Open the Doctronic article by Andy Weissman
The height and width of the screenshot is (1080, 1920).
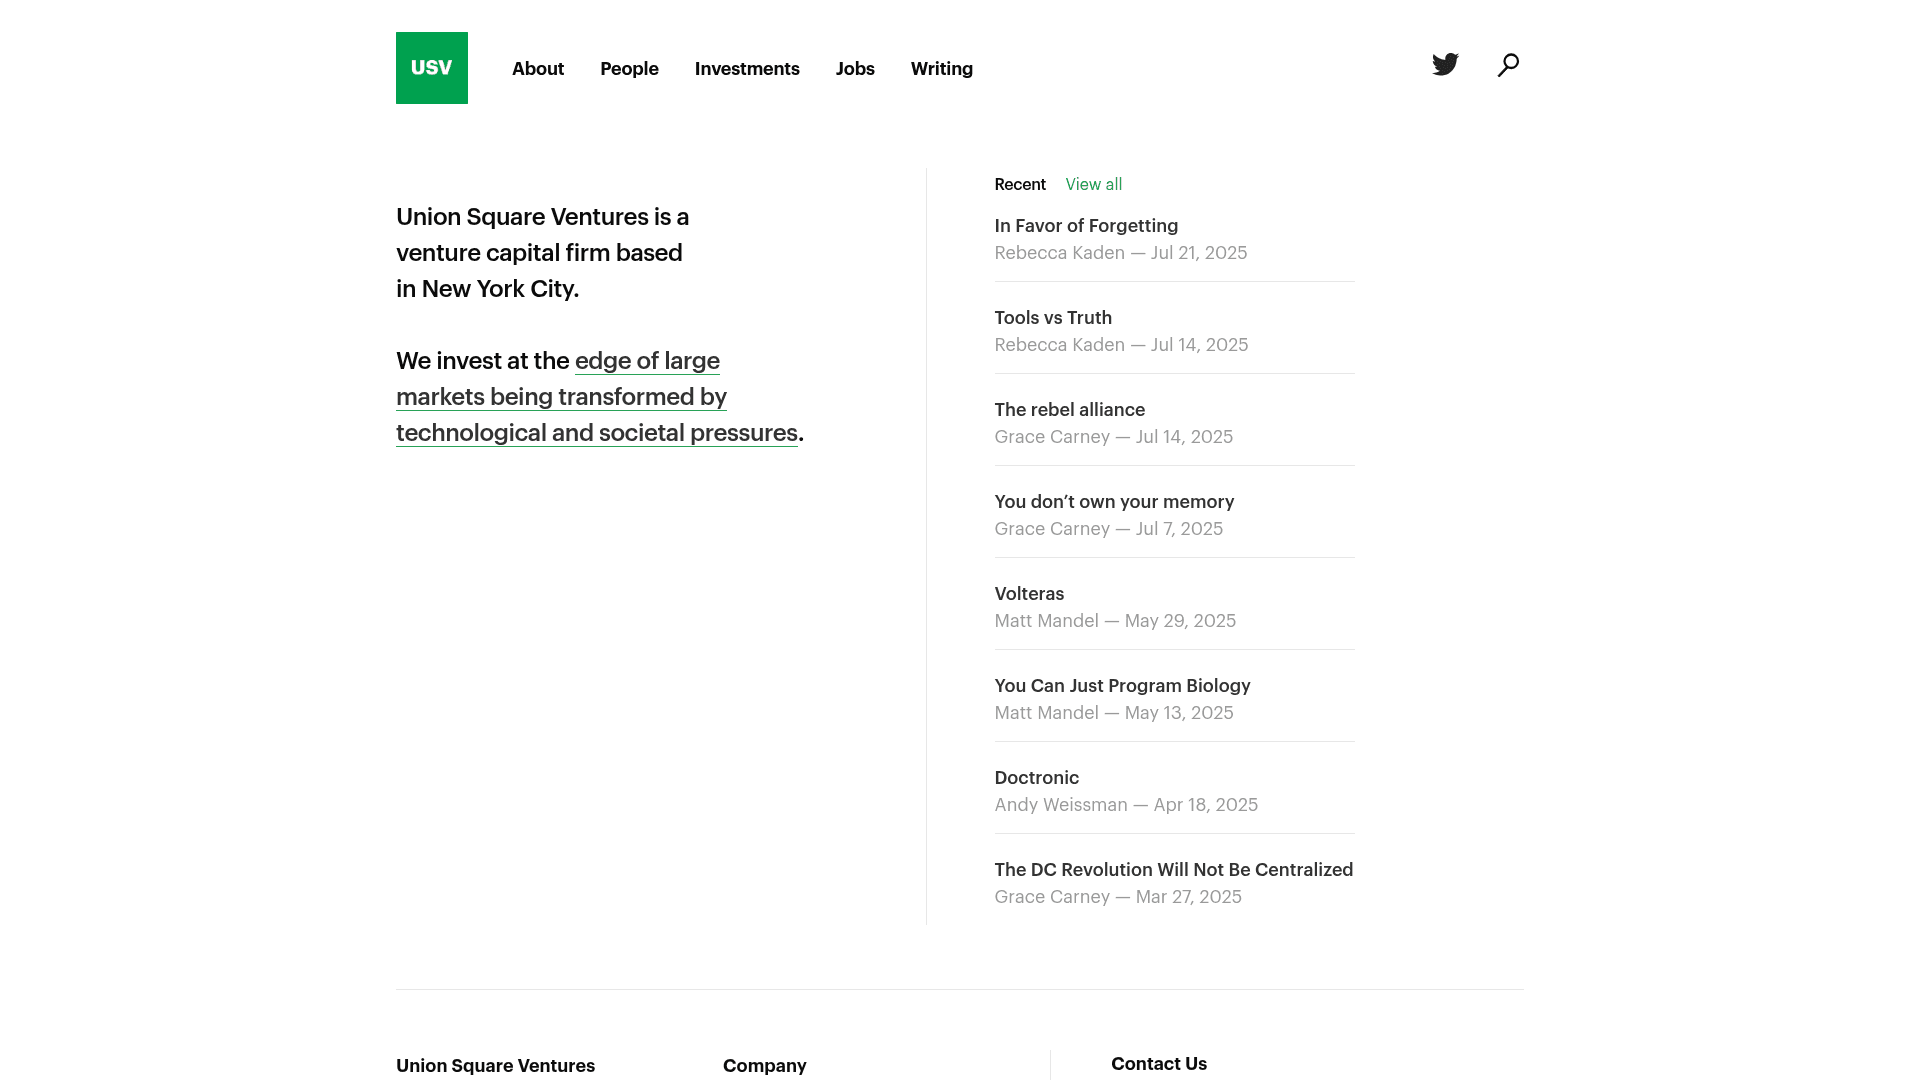[1036, 777]
